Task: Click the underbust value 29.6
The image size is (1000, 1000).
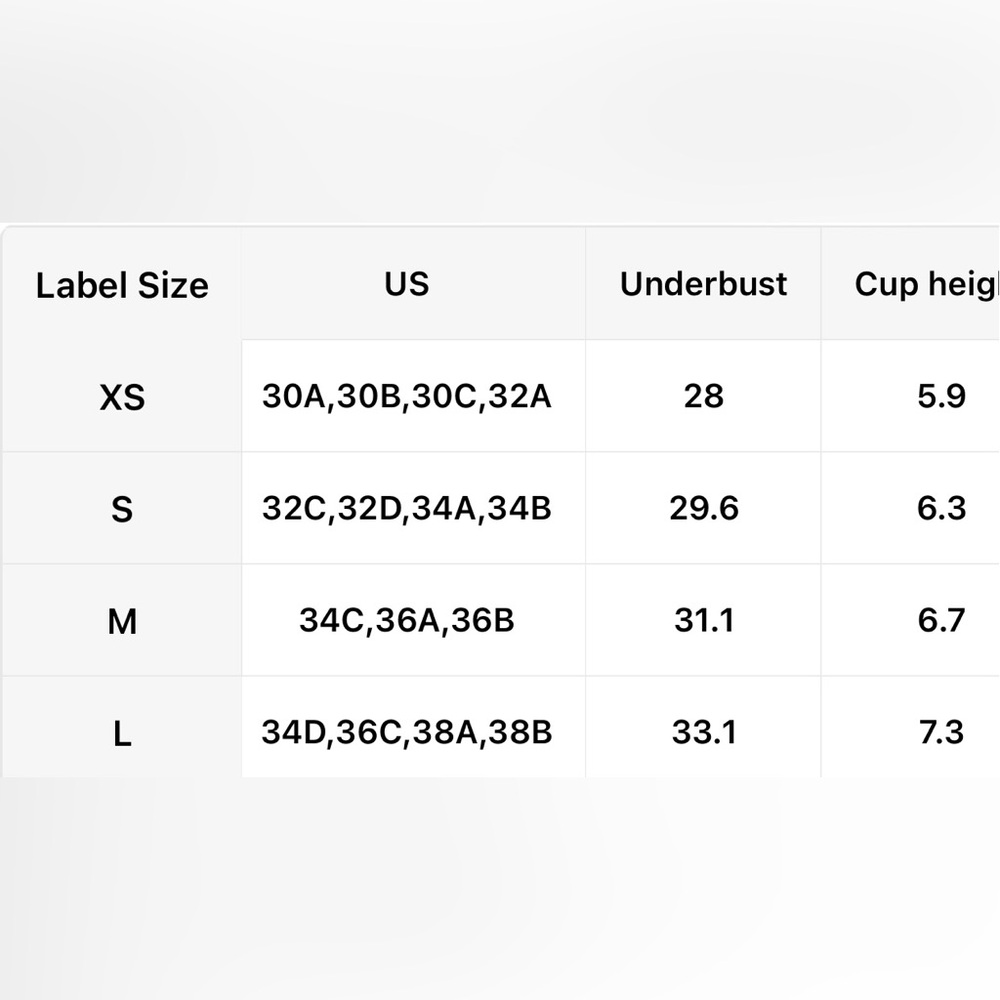Action: (x=703, y=508)
